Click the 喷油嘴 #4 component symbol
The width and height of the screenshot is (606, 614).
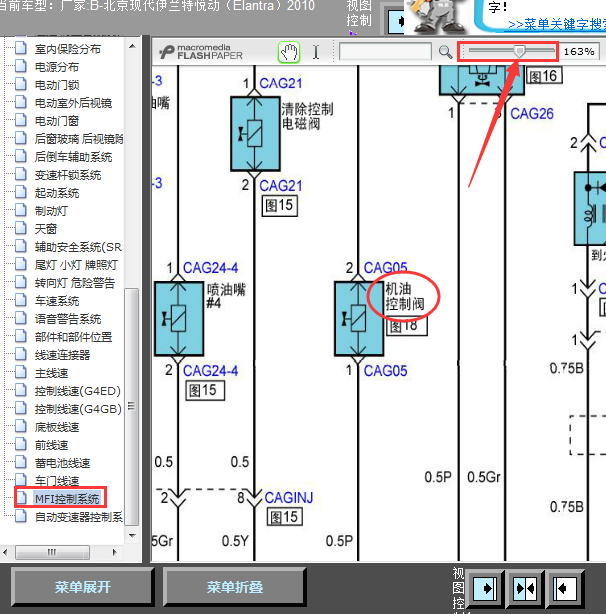pos(179,318)
